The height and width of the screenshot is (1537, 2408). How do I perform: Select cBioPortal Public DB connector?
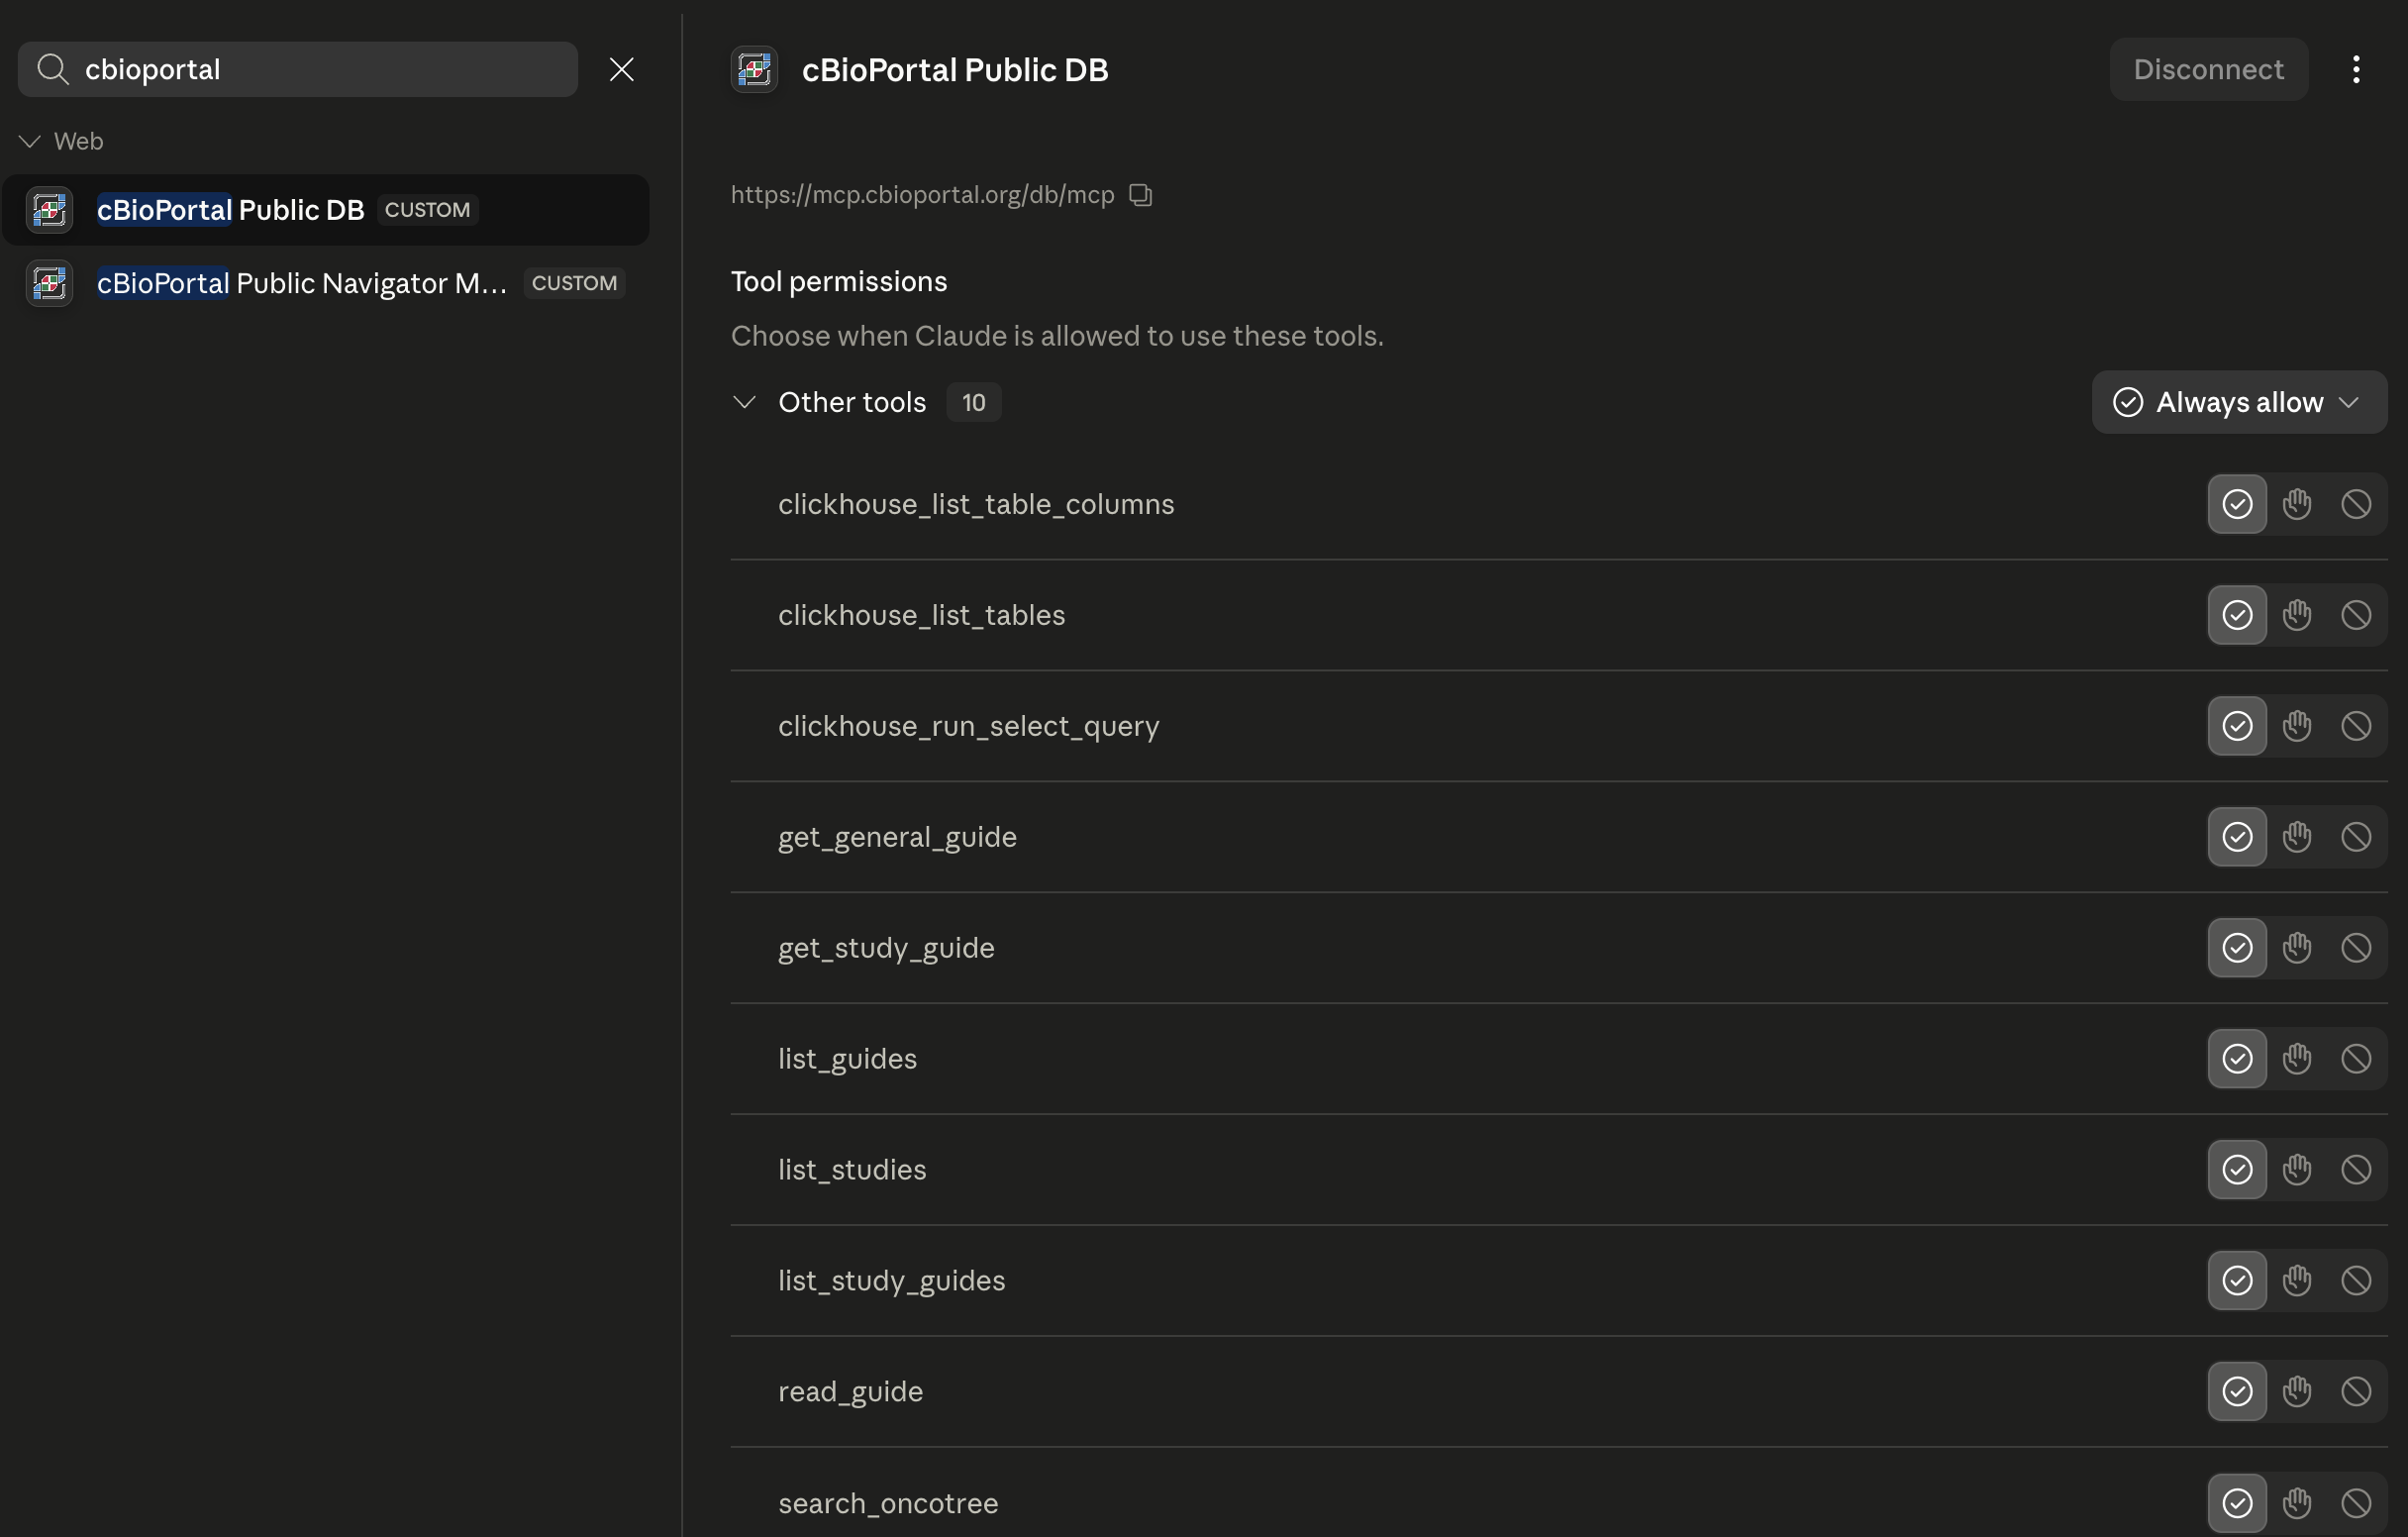pyautogui.click(x=326, y=210)
